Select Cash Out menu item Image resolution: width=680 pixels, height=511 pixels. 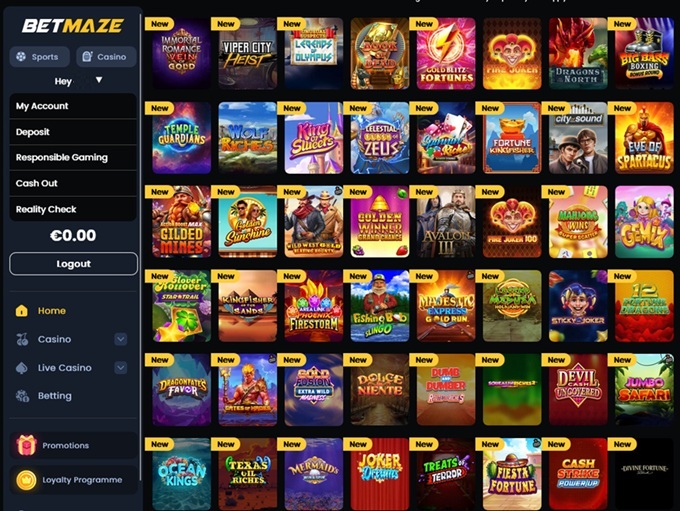73,183
